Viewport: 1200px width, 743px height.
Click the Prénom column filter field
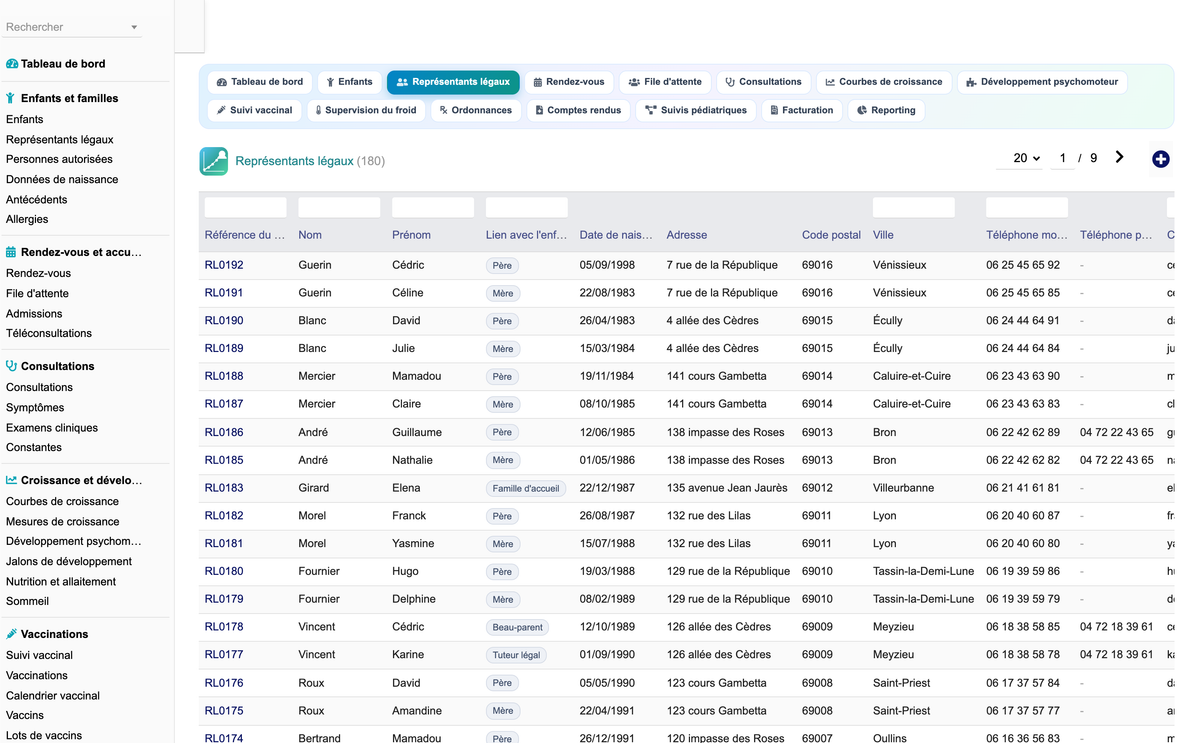433,207
